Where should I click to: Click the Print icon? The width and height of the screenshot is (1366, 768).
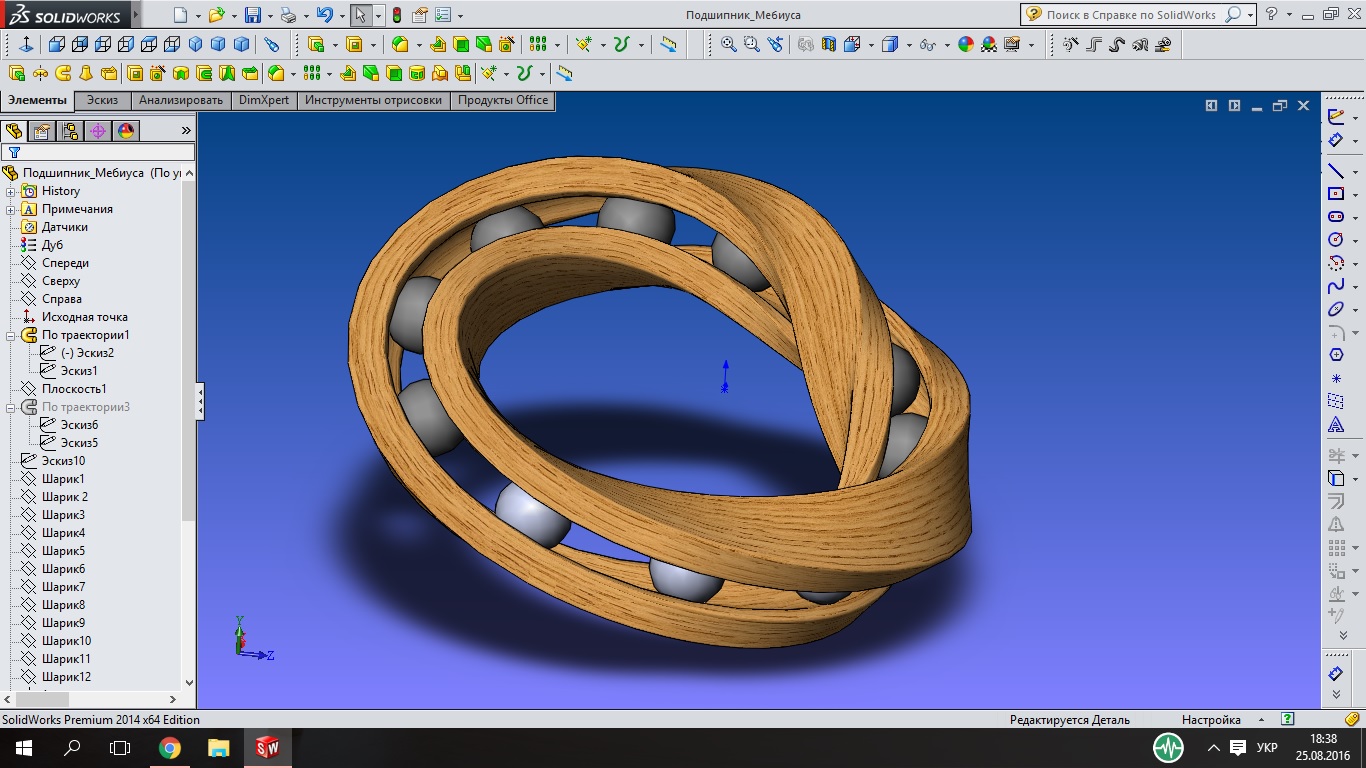[x=288, y=15]
